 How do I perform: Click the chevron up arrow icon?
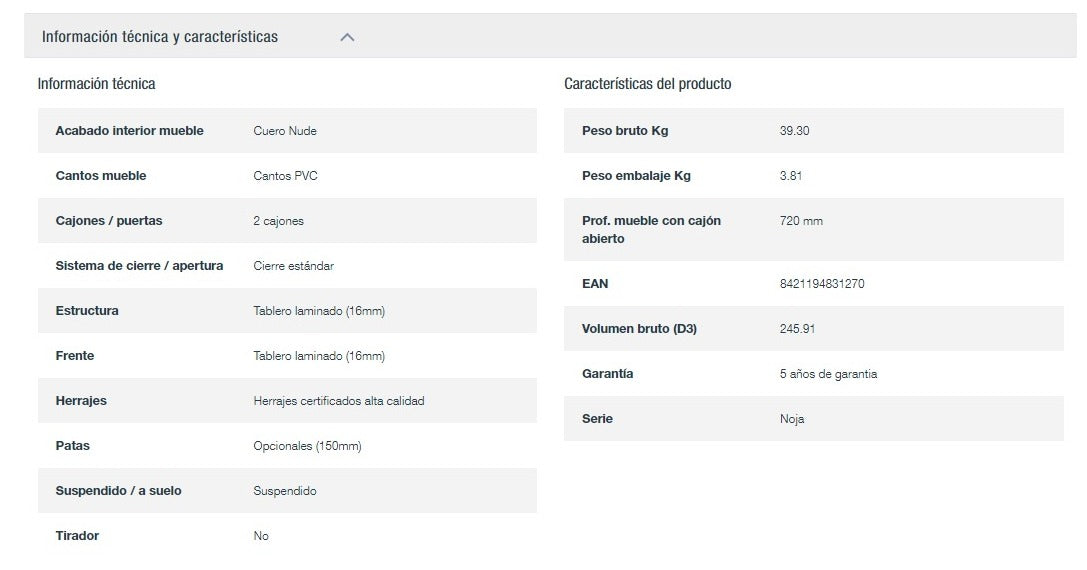click(x=347, y=37)
